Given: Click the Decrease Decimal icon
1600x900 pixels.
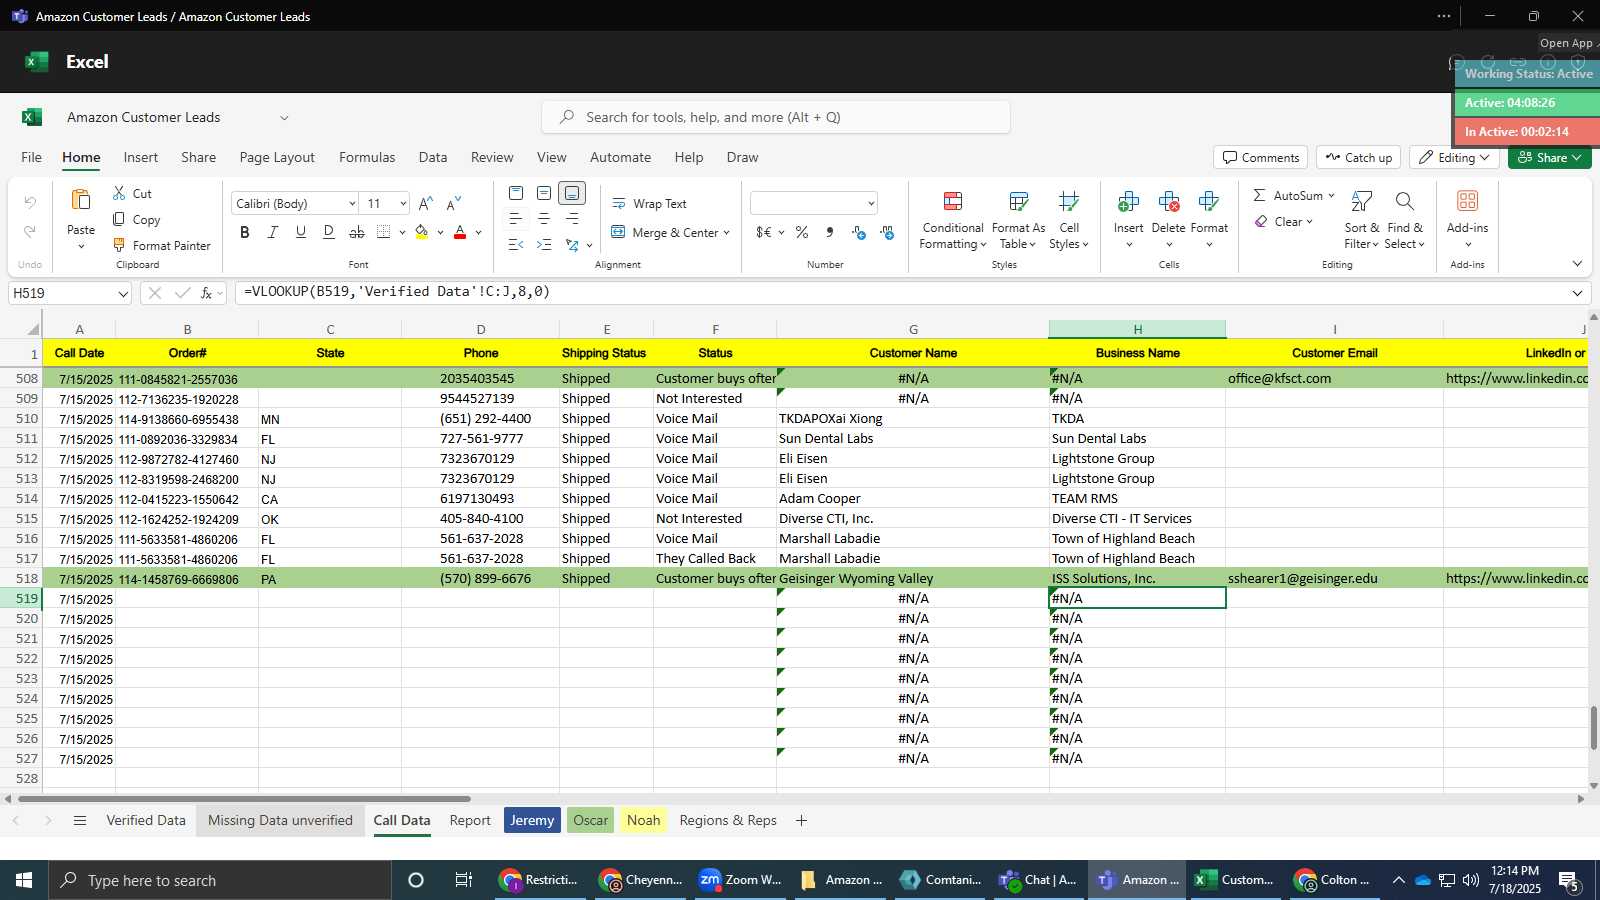Looking at the screenshot, I should tap(887, 232).
